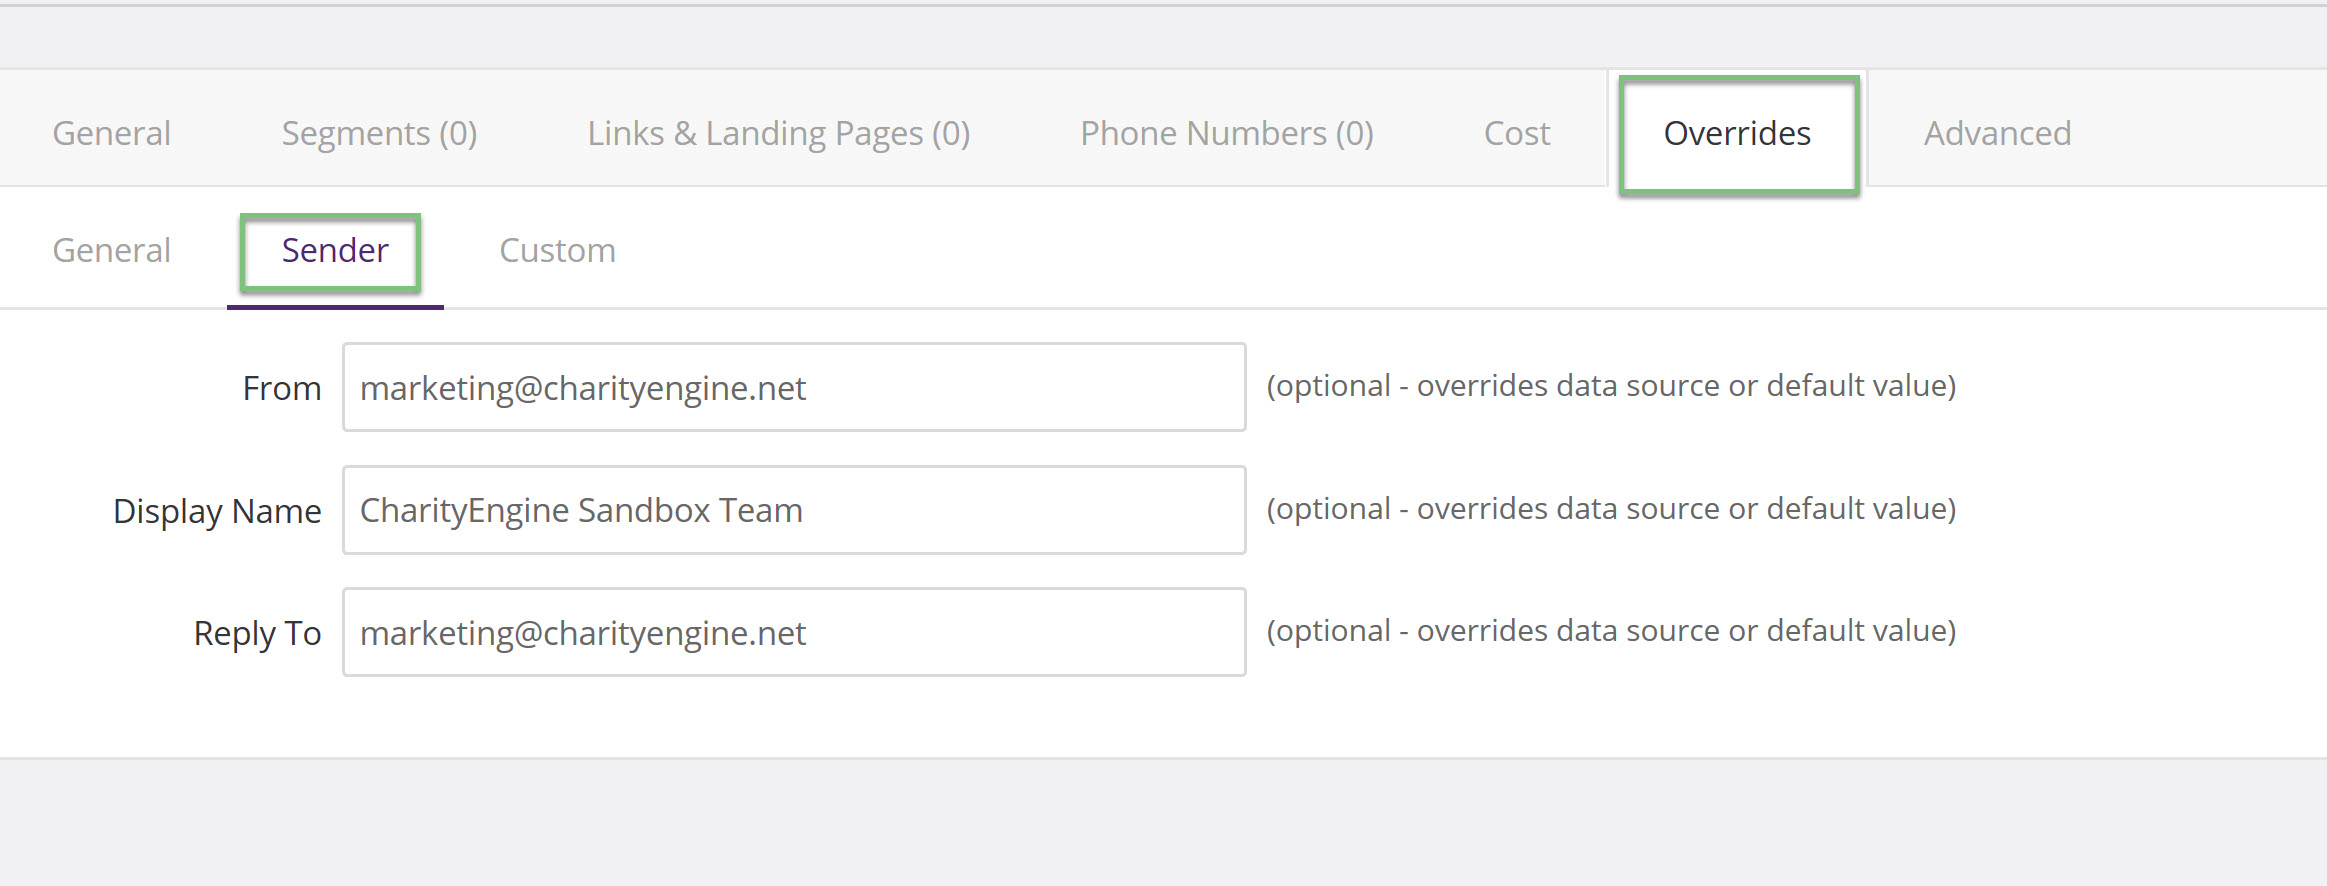Click the Reply To input field
2327x886 pixels.
coord(794,632)
